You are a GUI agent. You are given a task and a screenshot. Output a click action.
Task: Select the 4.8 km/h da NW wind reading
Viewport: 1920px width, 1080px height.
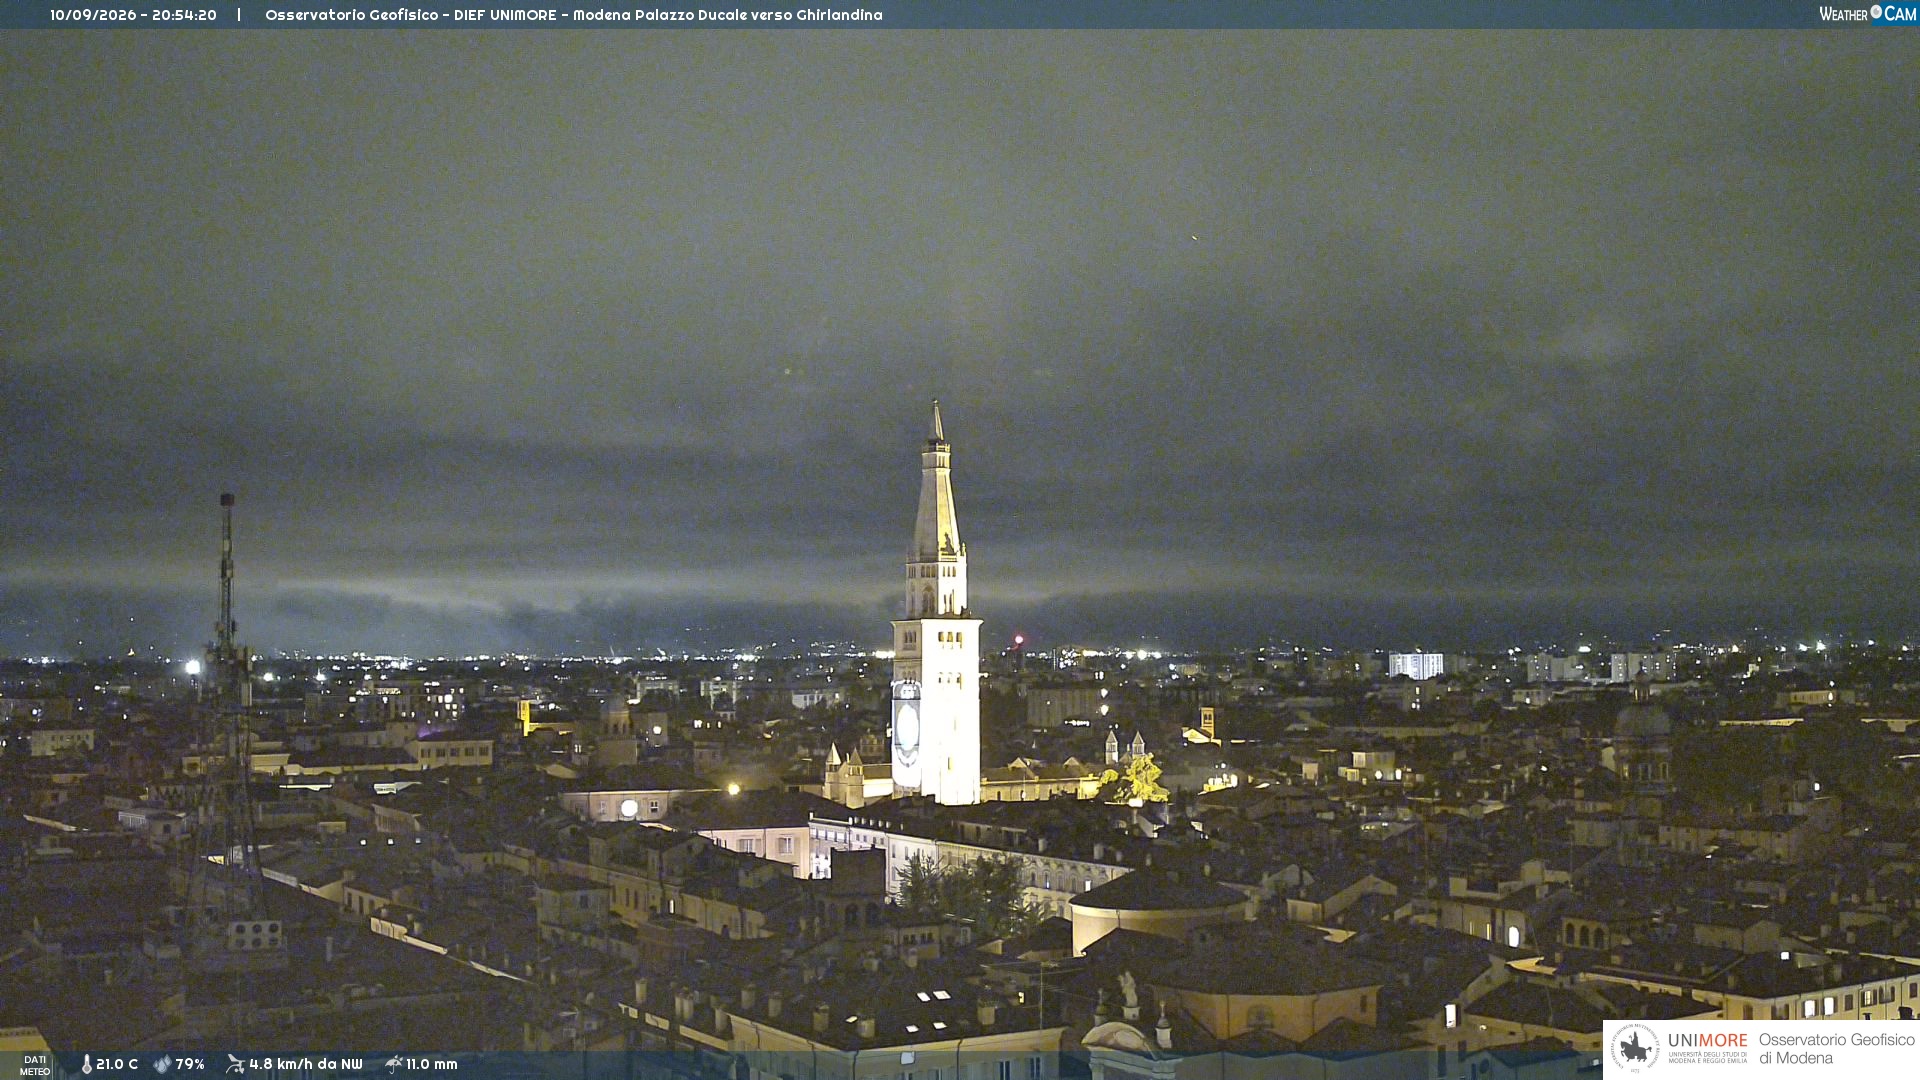click(x=306, y=1065)
